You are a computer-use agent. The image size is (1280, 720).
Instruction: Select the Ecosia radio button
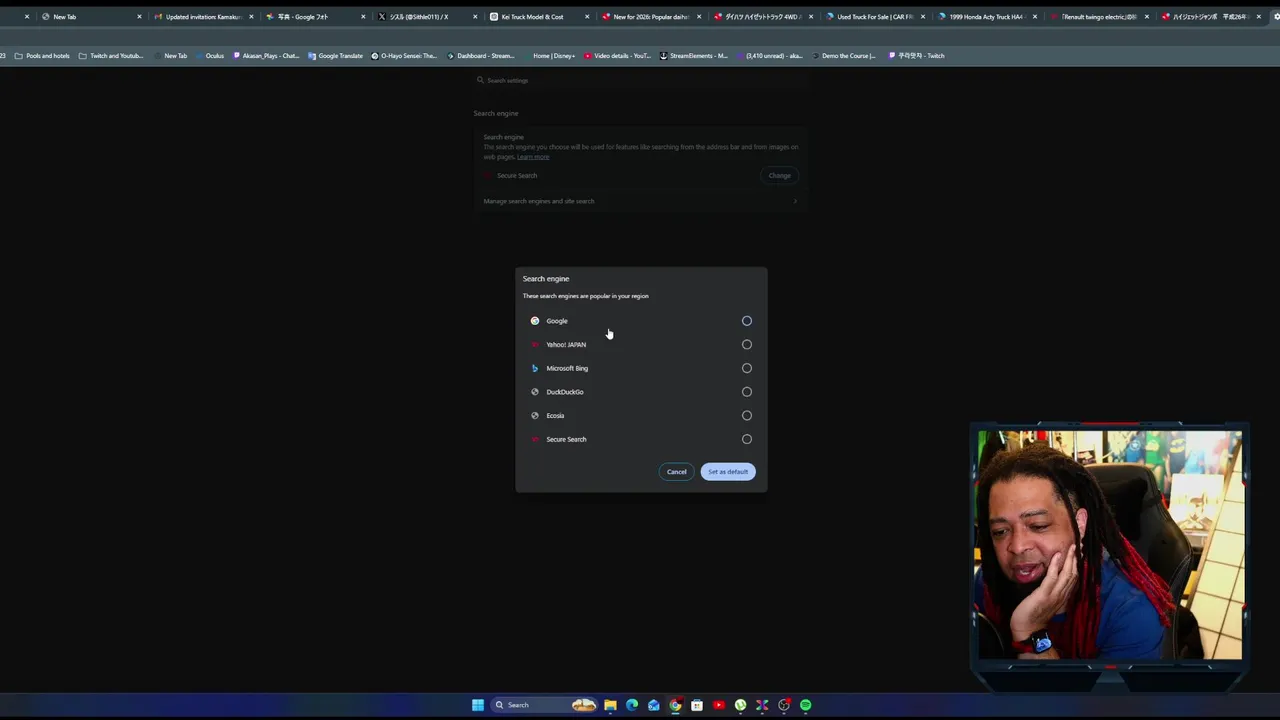coord(747,416)
